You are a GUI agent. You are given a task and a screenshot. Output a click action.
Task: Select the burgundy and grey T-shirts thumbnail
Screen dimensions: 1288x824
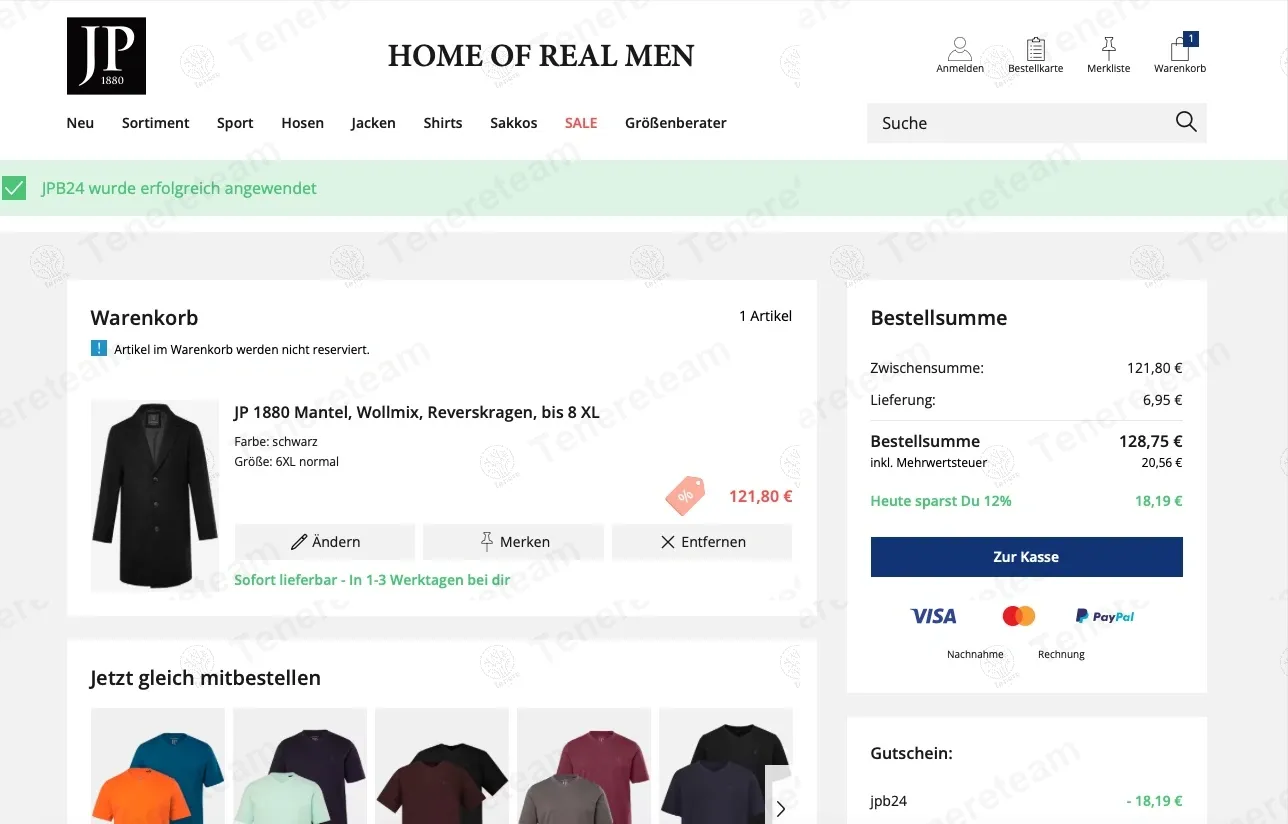click(x=584, y=766)
